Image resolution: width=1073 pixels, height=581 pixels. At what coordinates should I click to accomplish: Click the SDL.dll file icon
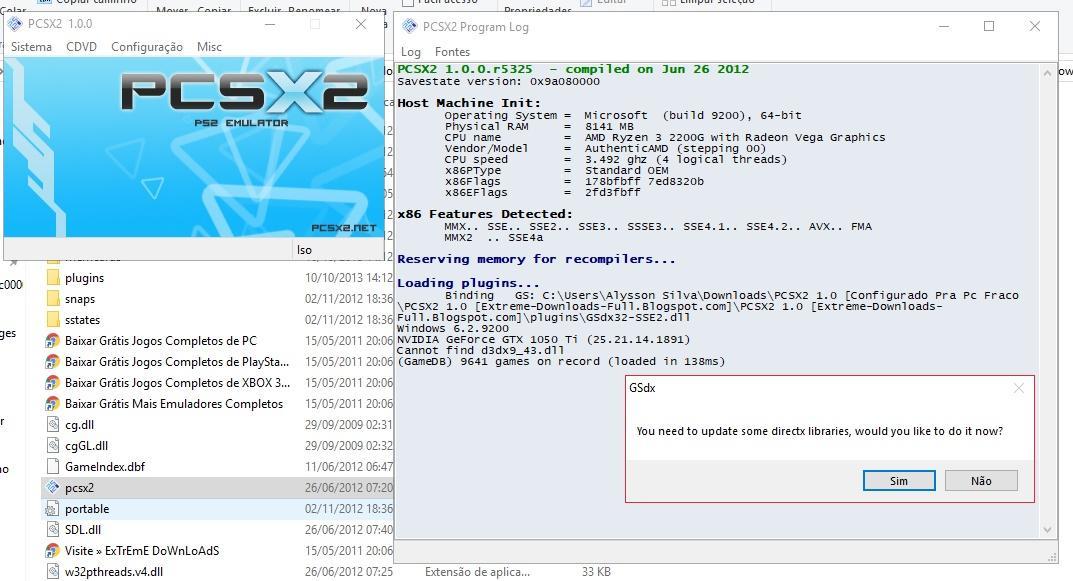coord(53,529)
